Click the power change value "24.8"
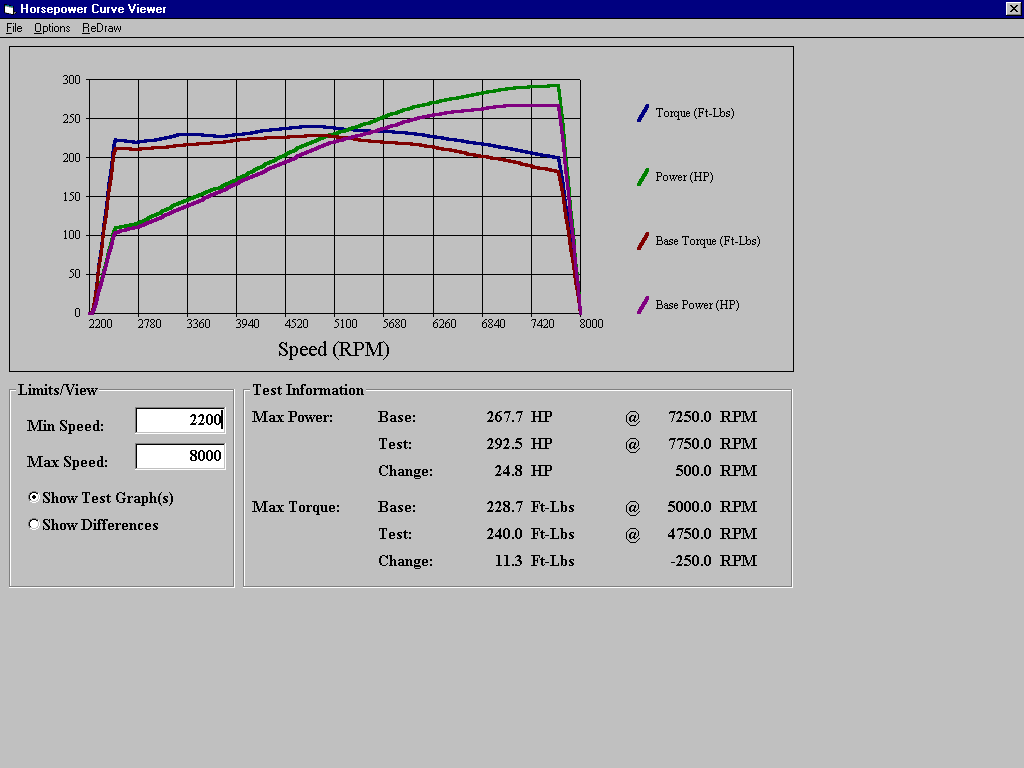The height and width of the screenshot is (768, 1024). 508,471
